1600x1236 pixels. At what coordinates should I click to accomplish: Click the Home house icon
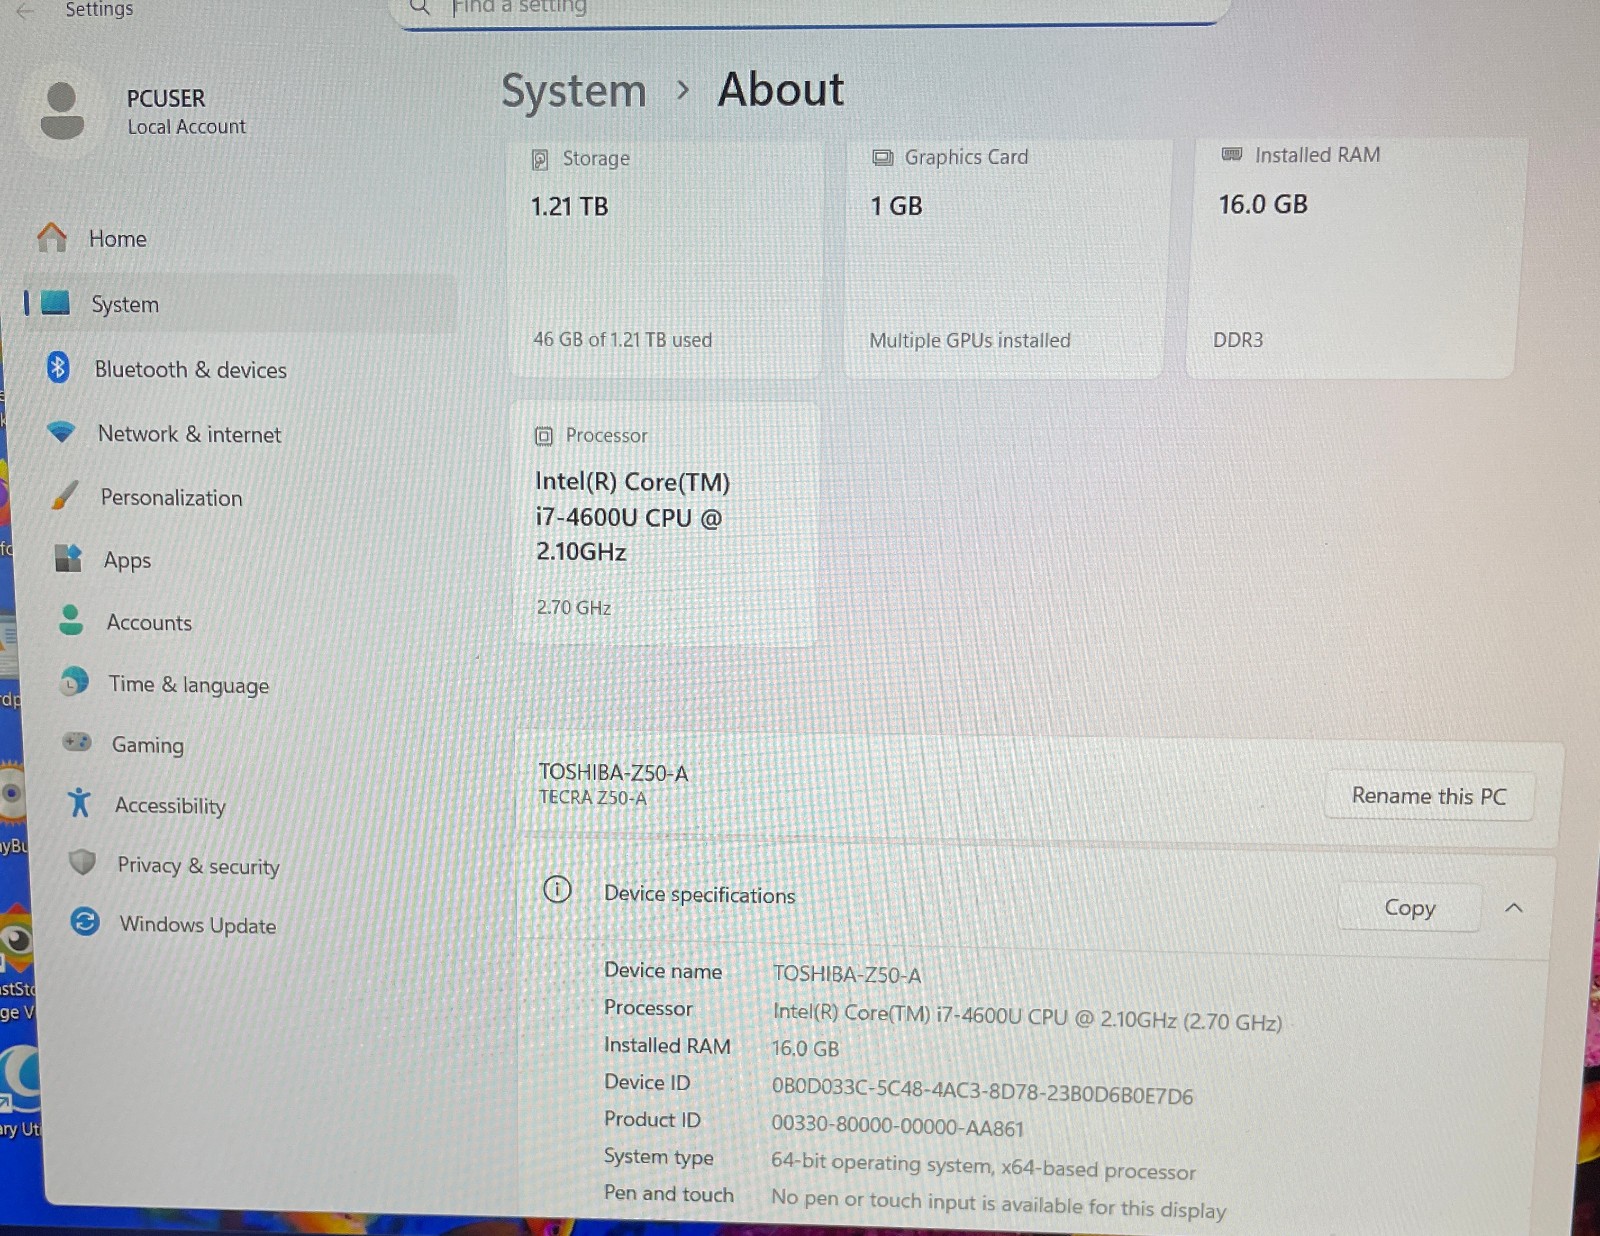coord(52,237)
